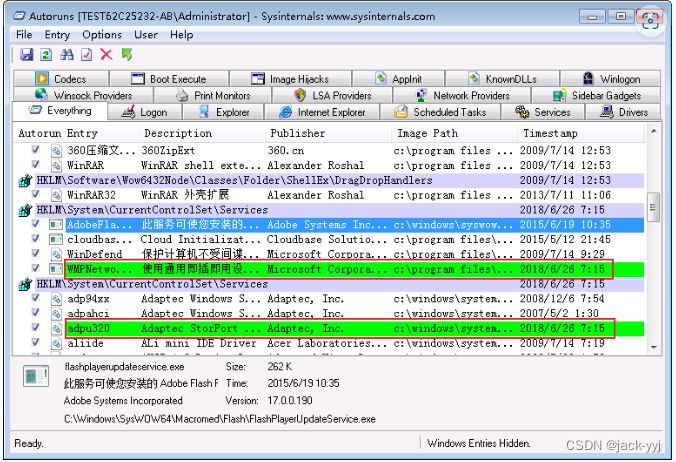
Task: Click the file icon next to adpu320 entry
Action: click(x=56, y=328)
